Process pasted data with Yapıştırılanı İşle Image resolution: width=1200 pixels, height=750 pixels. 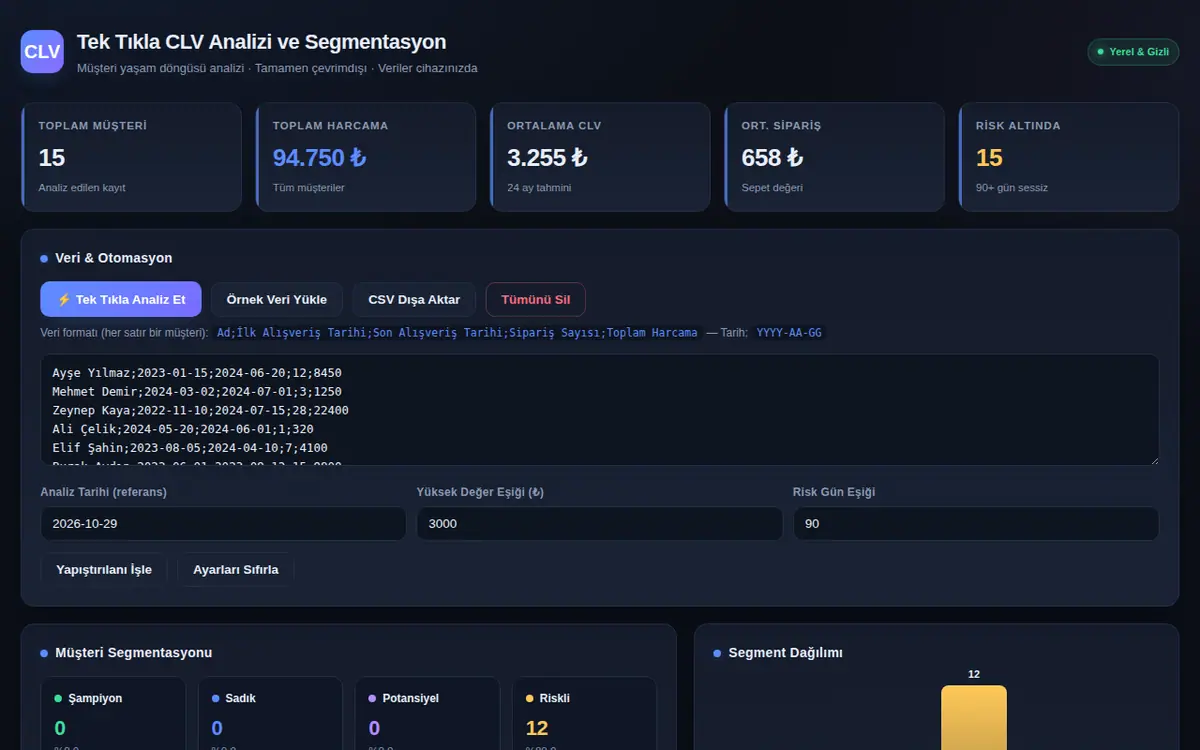pyautogui.click(x=104, y=569)
